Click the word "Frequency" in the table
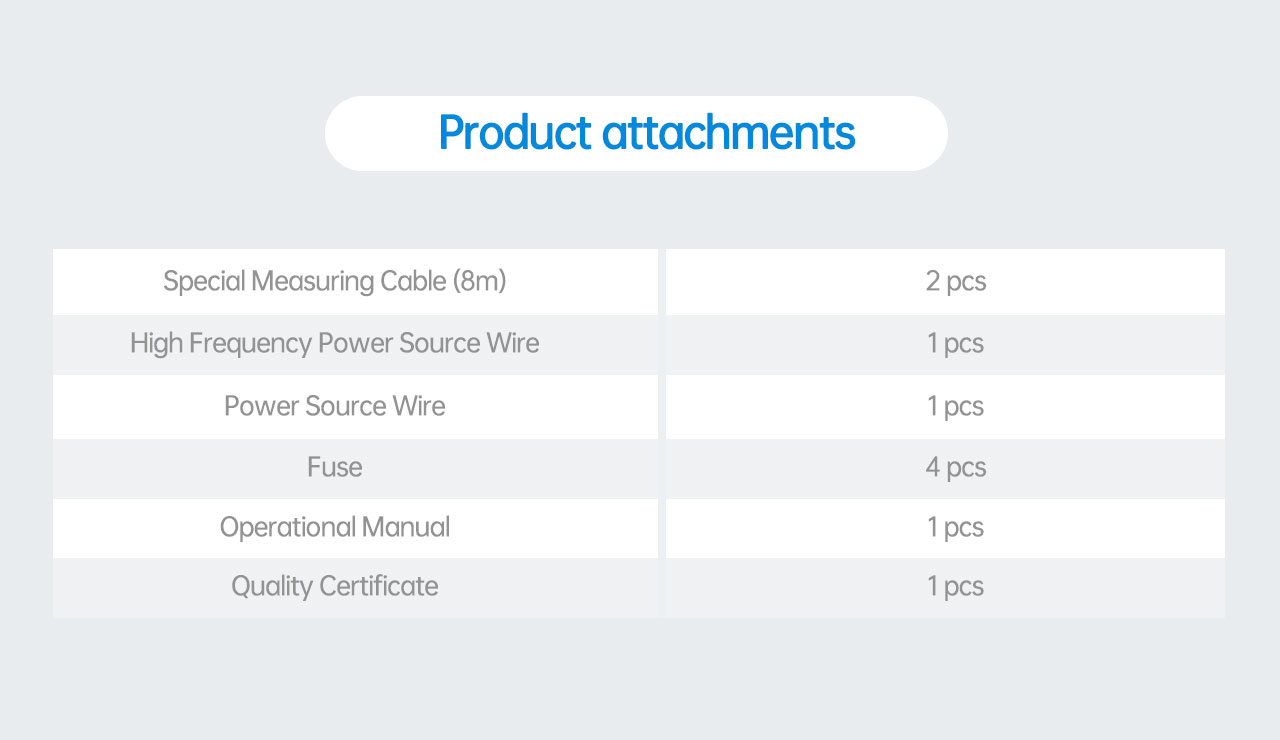 point(249,344)
